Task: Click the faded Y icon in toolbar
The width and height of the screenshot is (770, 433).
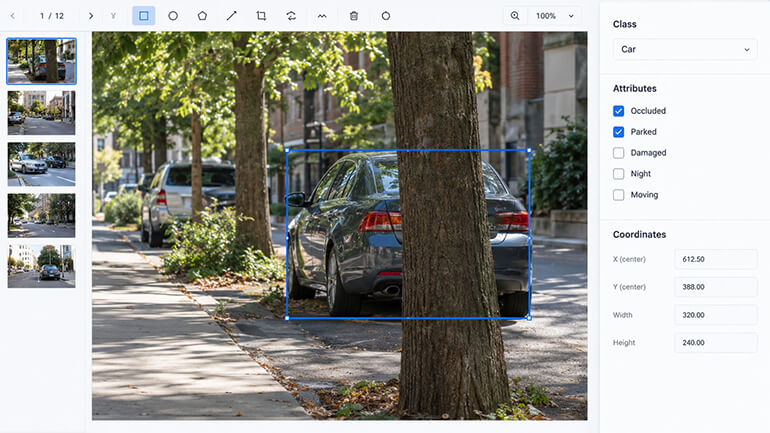Action: [x=113, y=16]
